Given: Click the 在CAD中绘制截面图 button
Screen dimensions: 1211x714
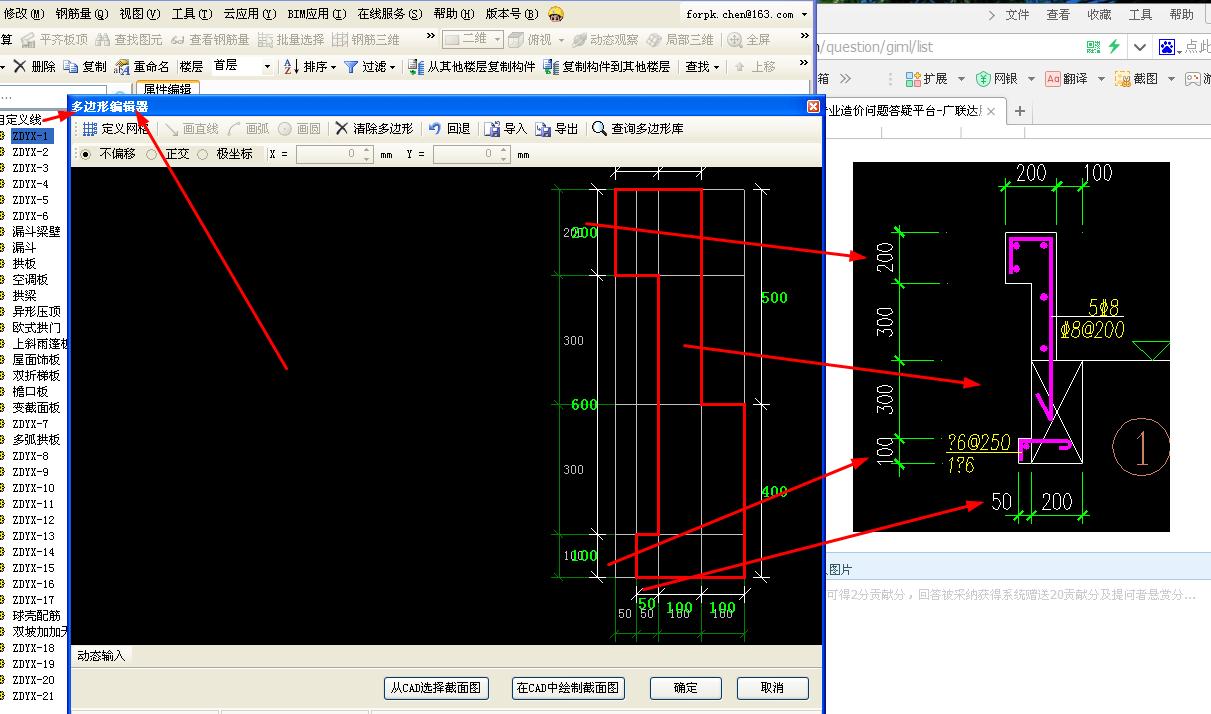Looking at the screenshot, I should coord(567,688).
